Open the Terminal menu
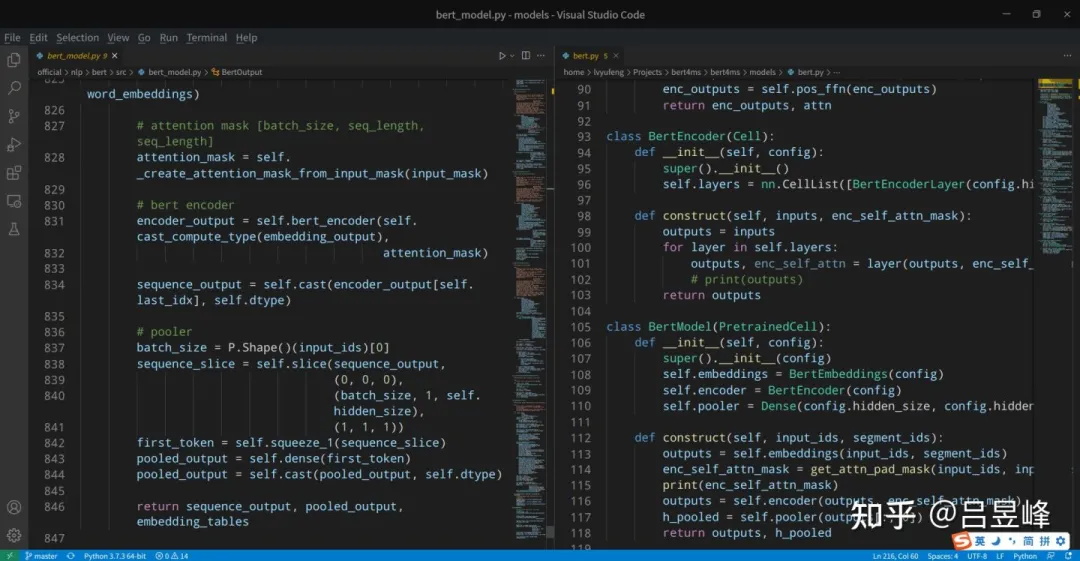 (x=206, y=38)
